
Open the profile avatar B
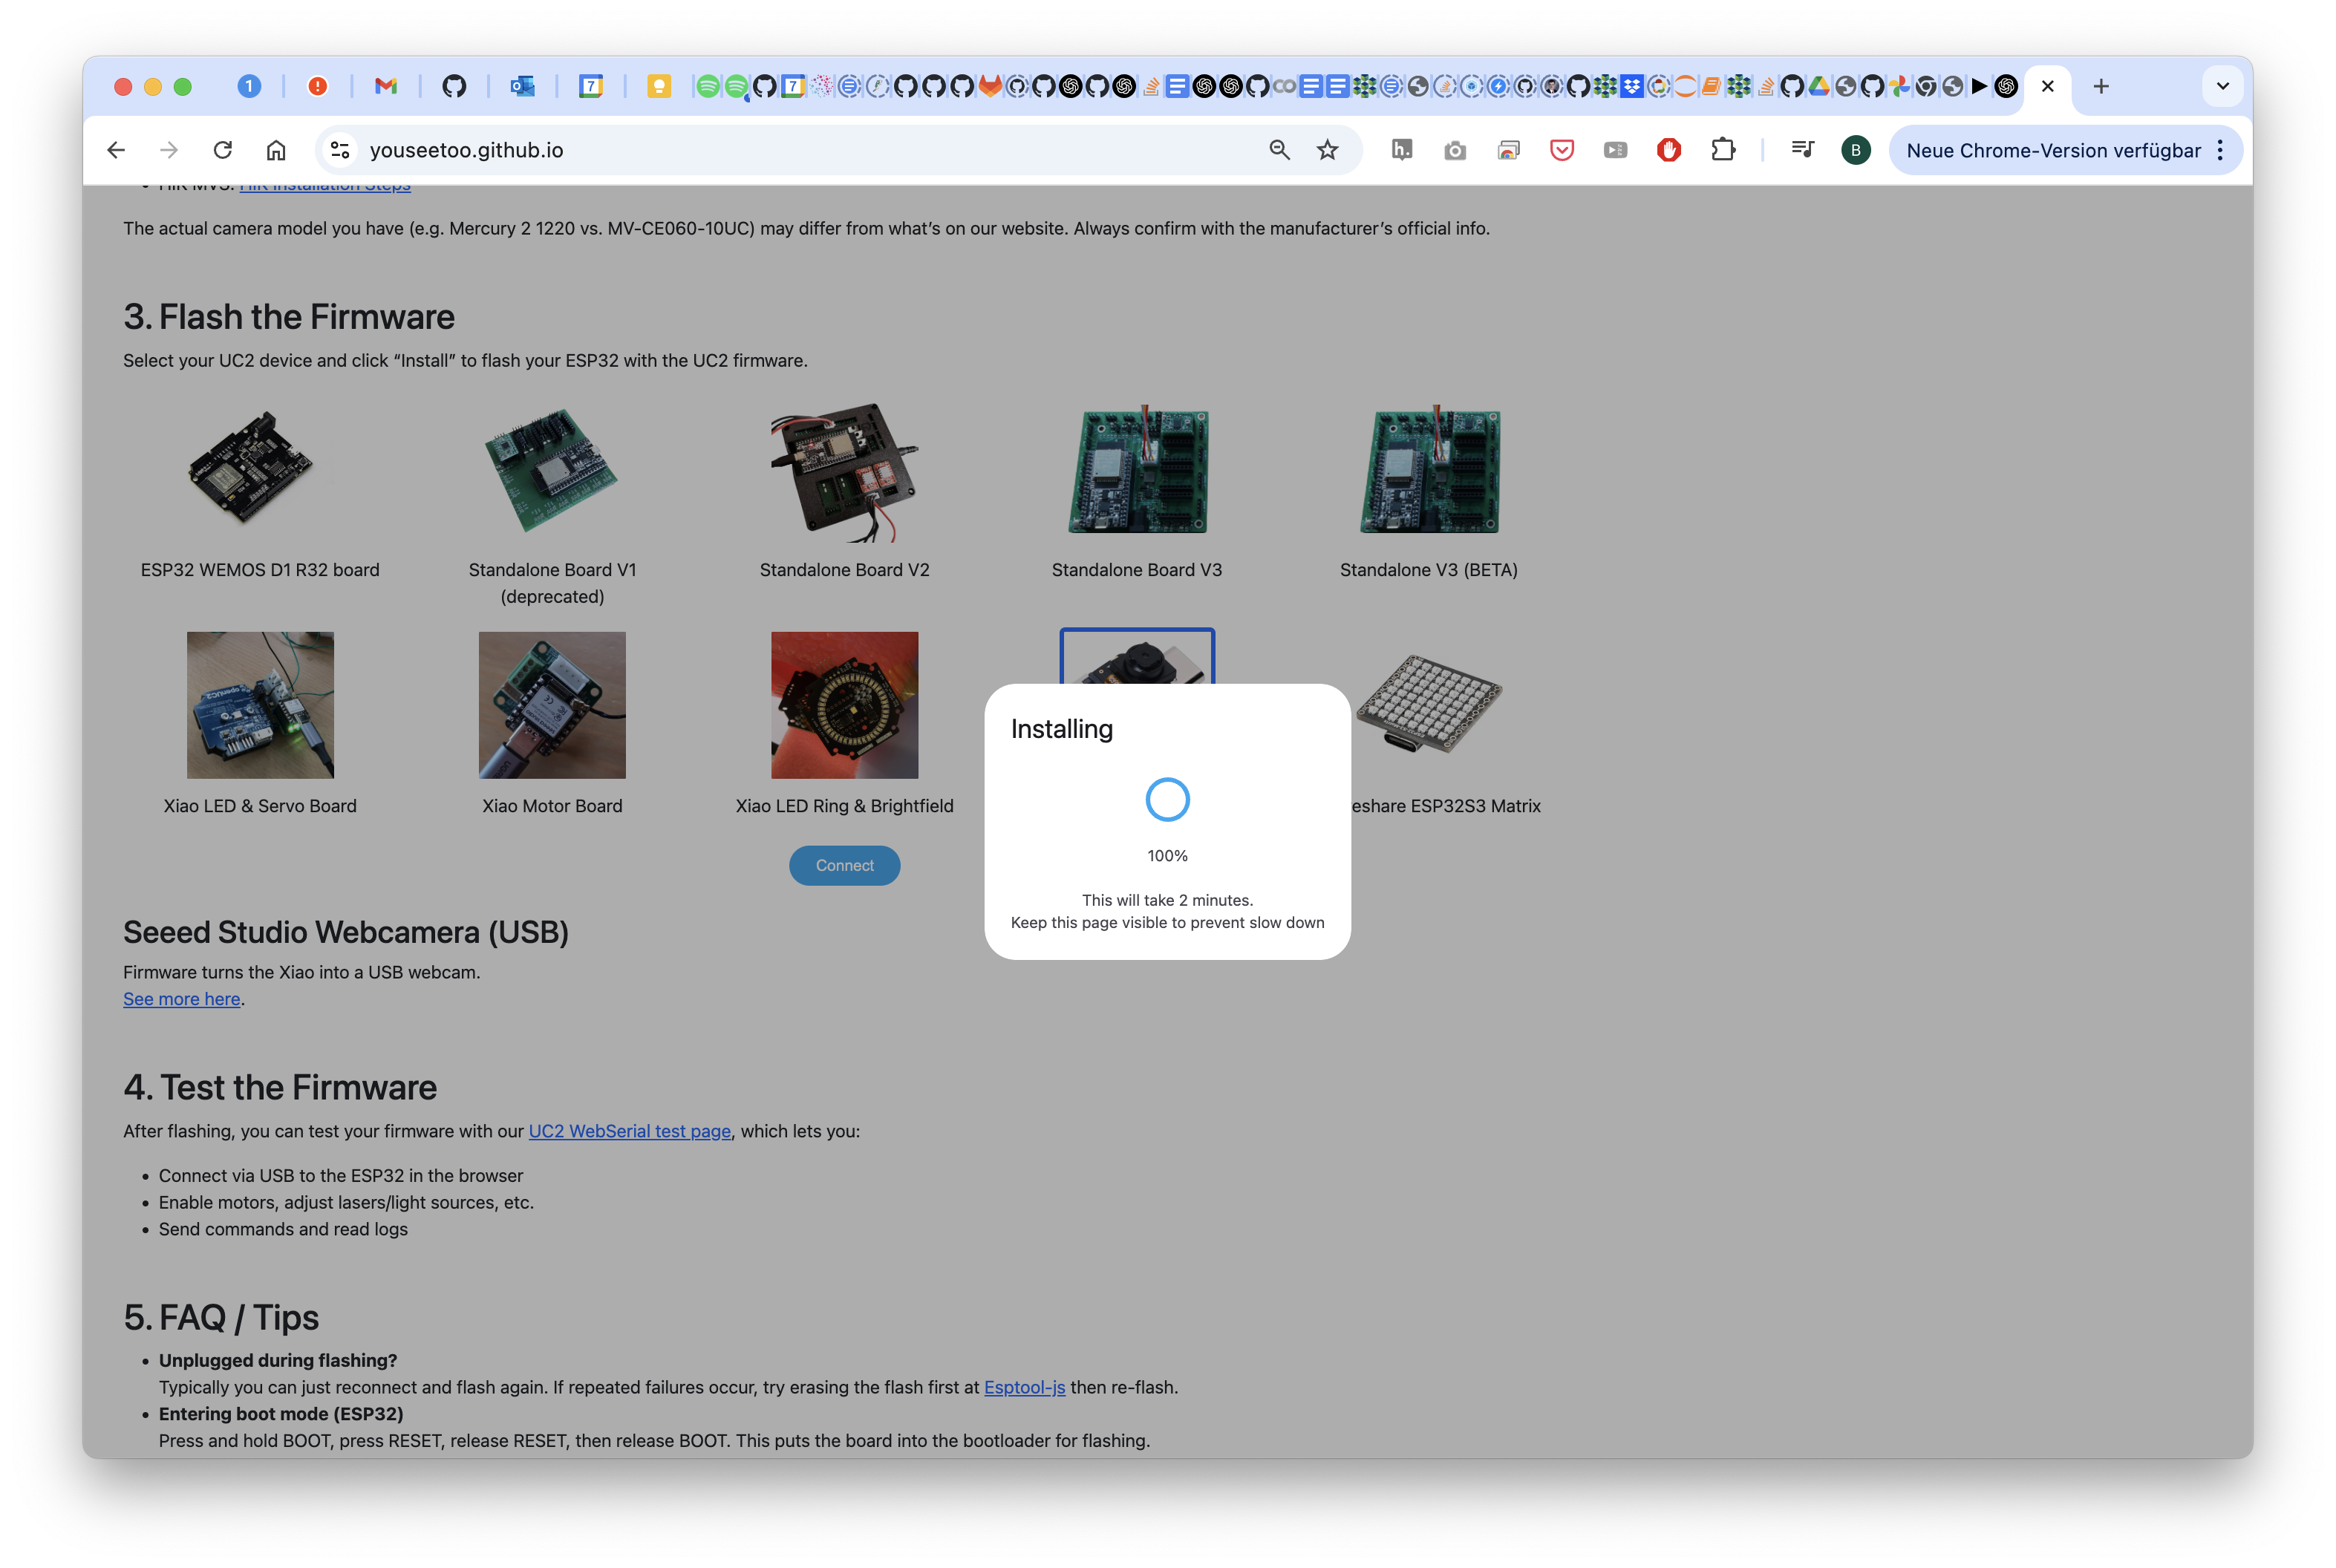(x=1855, y=150)
